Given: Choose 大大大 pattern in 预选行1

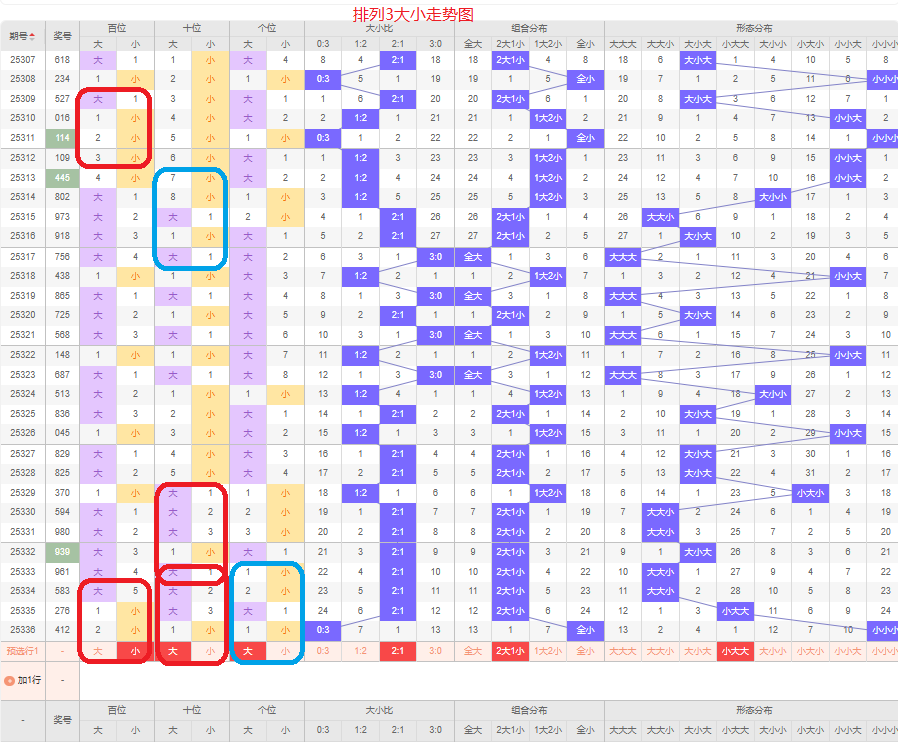Looking at the screenshot, I should (623, 651).
